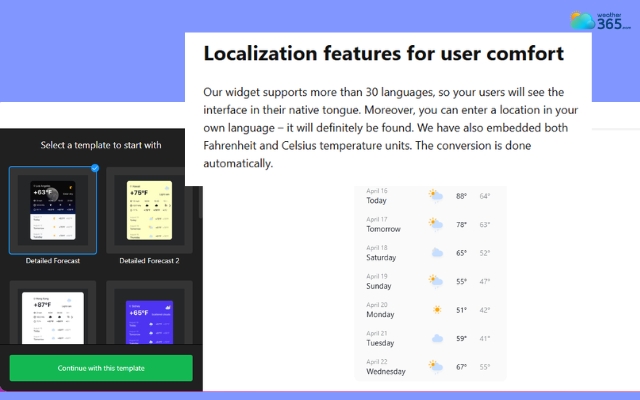Click the Sunday forecast row label
Screen dimensions: 640x400
(x=378, y=286)
